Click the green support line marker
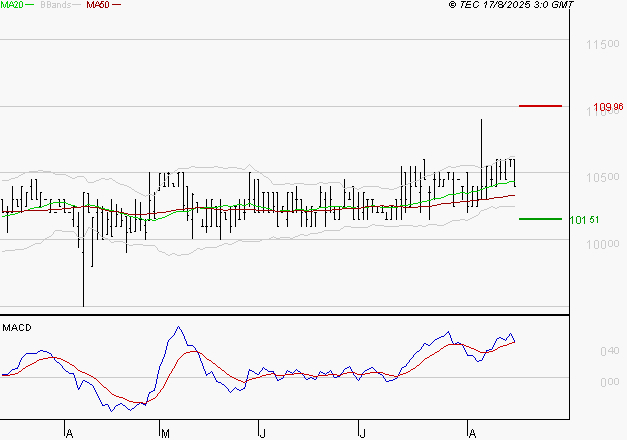Viewport: 627px width, 440px height. [540, 218]
